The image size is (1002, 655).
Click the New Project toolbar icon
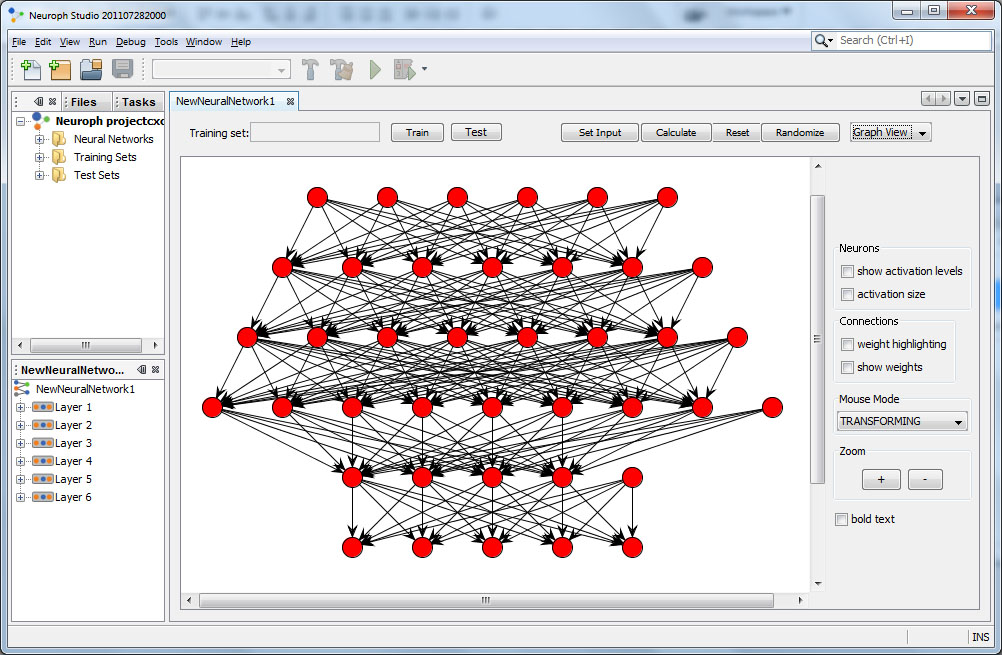point(61,69)
